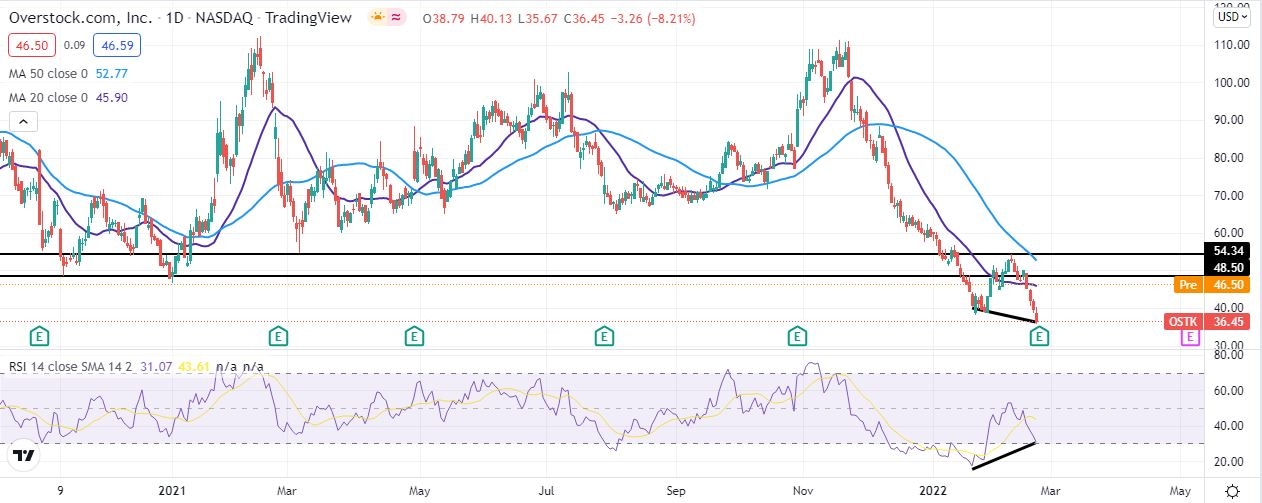The image size is (1262, 503).
Task: Click the 110.00 price axis label
Action: click(1230, 45)
